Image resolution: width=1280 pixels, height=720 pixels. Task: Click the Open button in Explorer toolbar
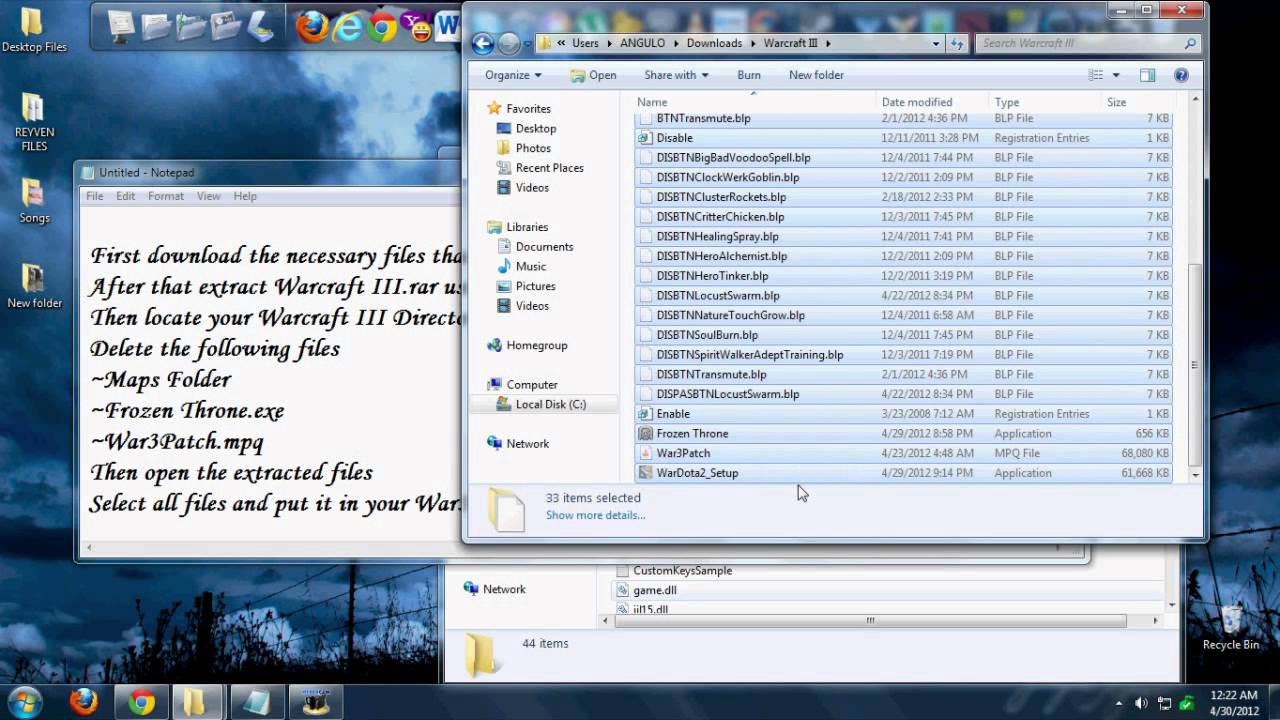(x=593, y=75)
